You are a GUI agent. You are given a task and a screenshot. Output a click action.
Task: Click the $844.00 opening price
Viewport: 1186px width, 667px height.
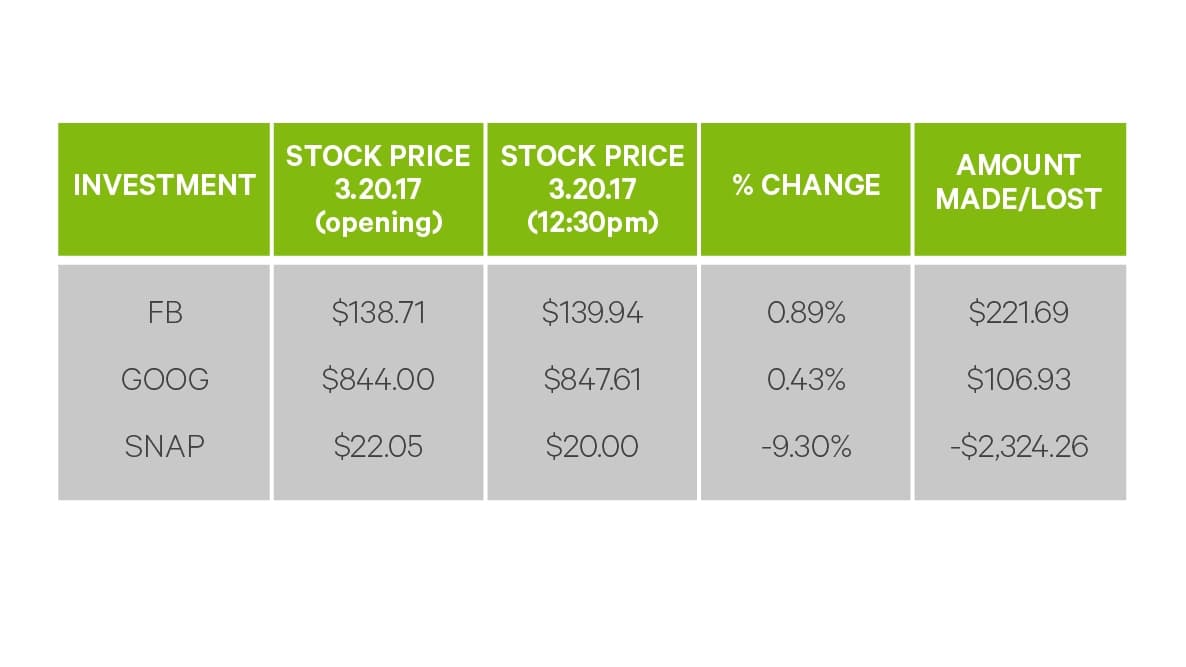click(378, 380)
